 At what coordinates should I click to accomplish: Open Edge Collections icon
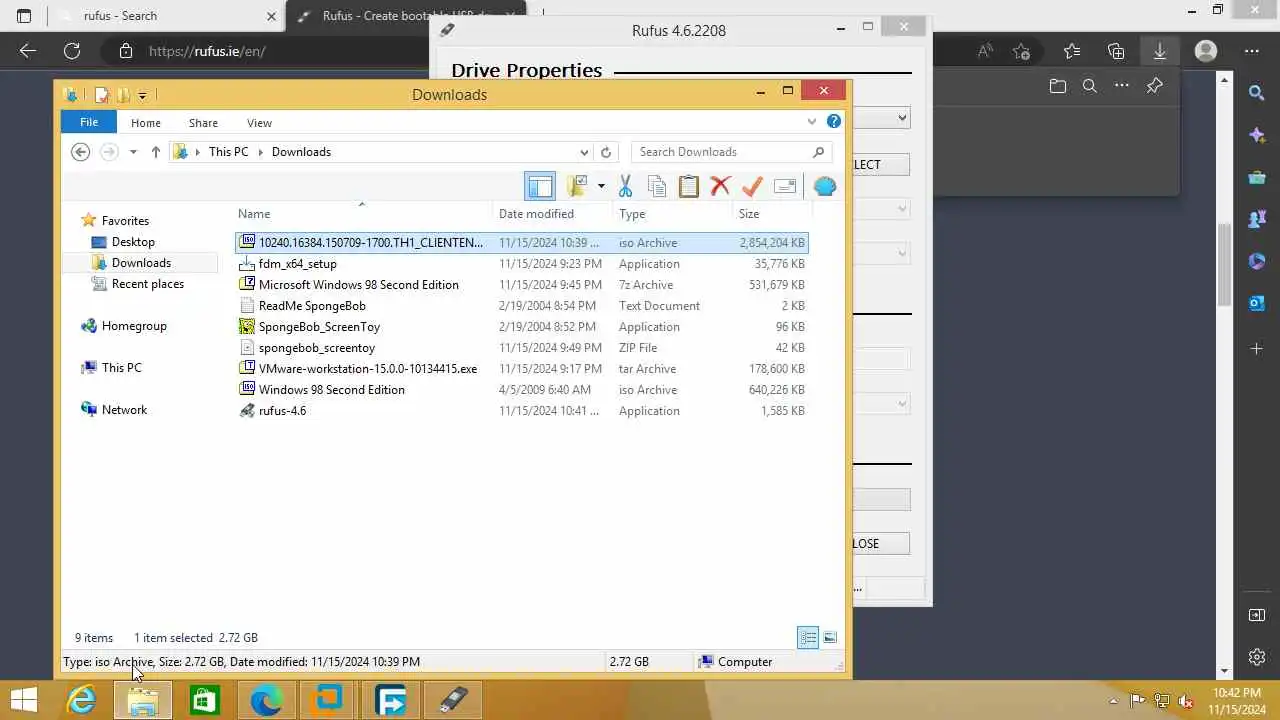(1116, 51)
